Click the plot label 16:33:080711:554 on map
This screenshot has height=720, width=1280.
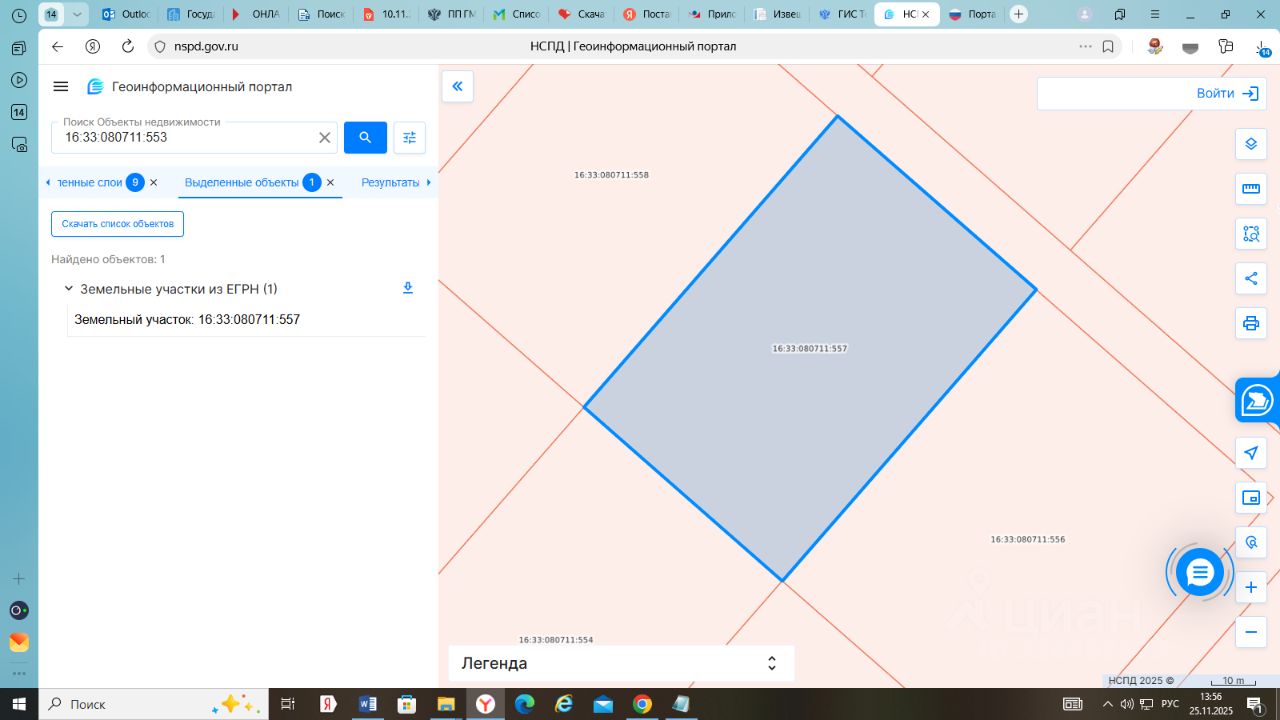pos(556,640)
